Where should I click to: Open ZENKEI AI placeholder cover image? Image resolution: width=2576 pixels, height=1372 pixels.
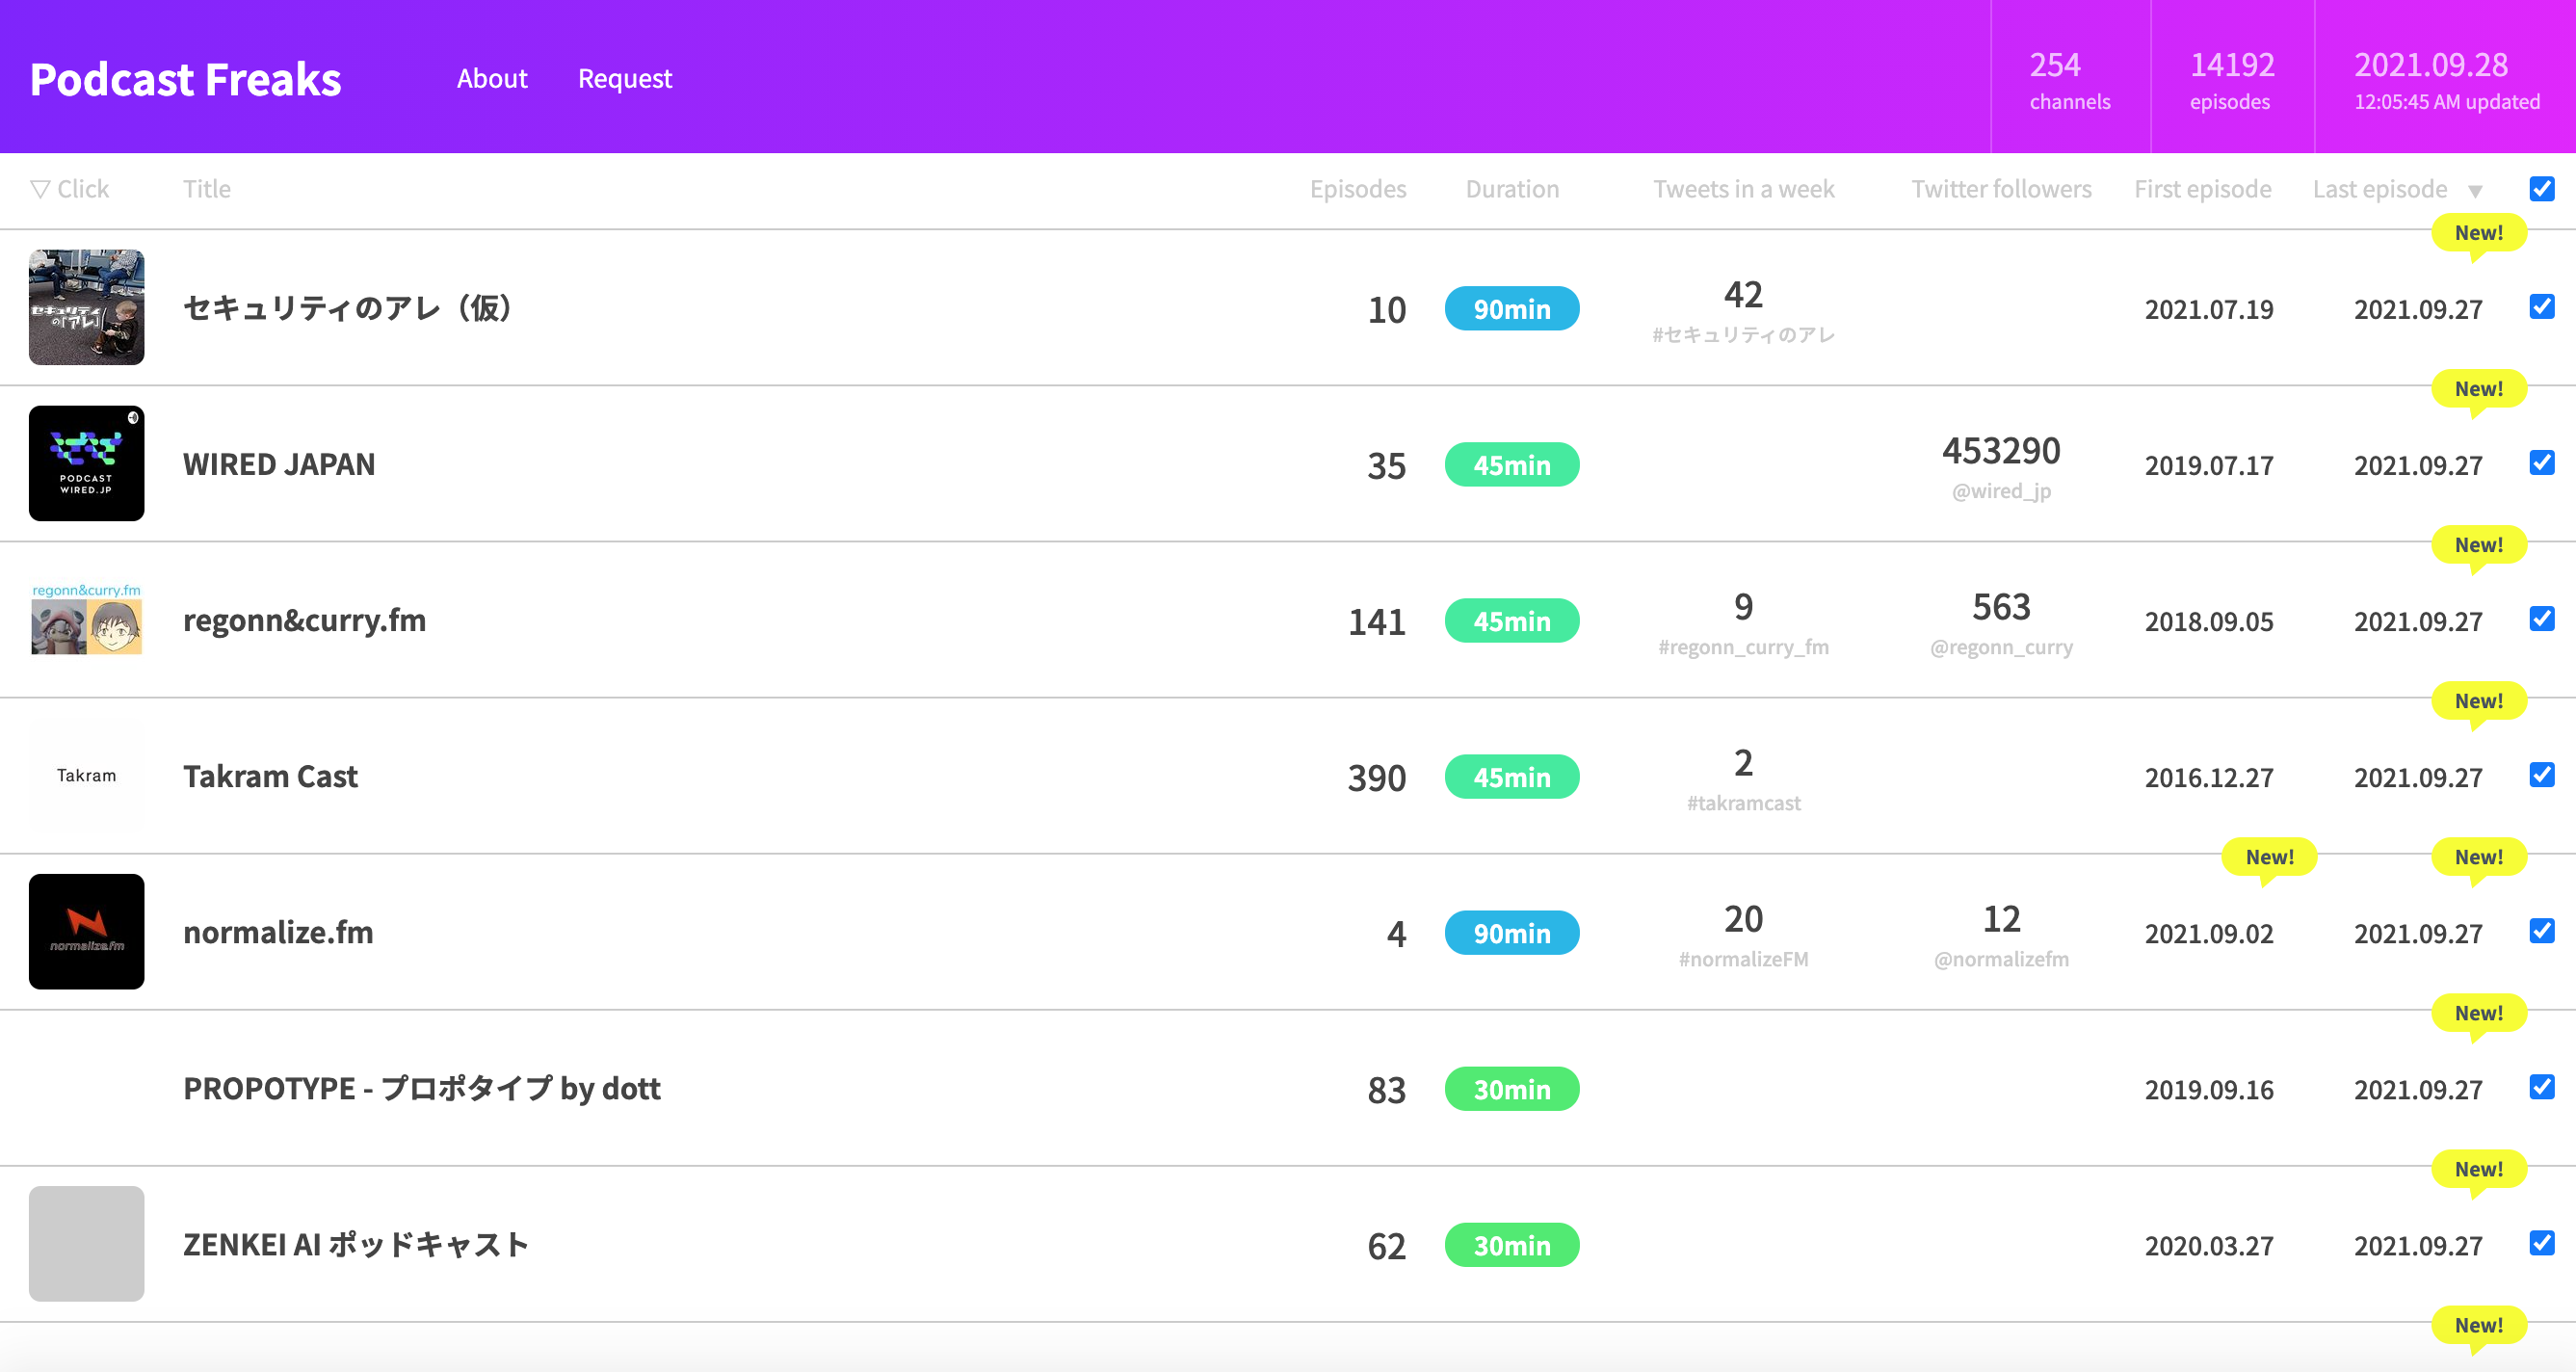click(86, 1243)
